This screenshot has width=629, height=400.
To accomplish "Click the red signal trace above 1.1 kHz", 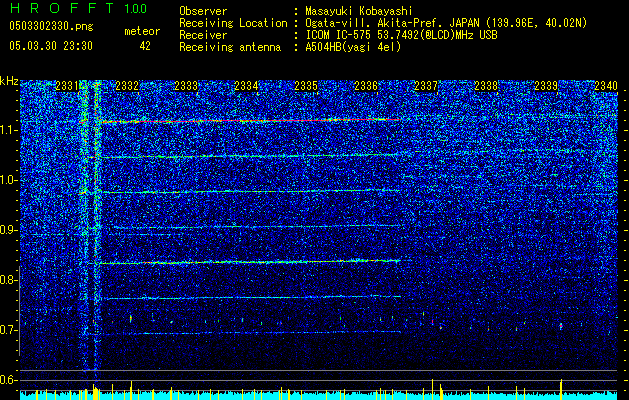I will click(251, 120).
